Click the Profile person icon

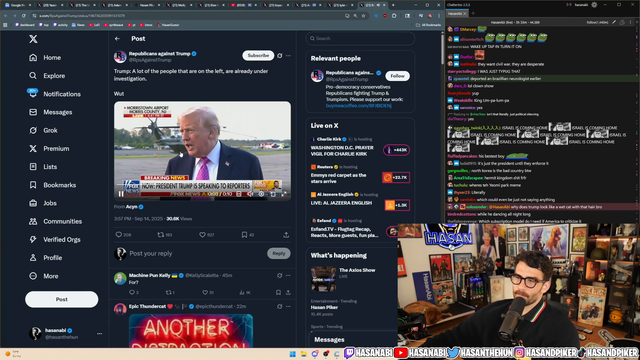point(33,258)
